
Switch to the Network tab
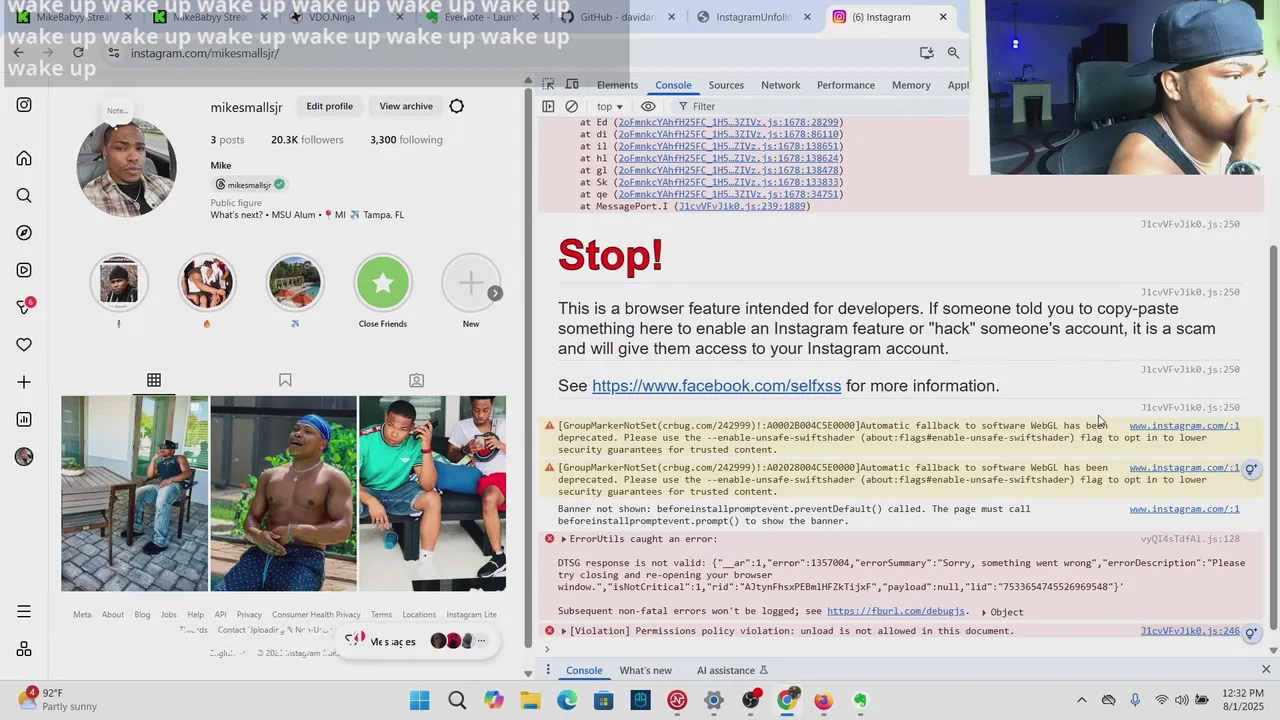tap(780, 85)
